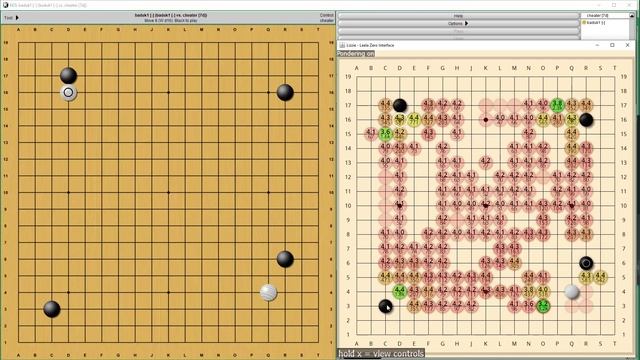Click the white stone at Q4 in Lizzie
Screen dimensions: 640x360
pyautogui.click(x=572, y=291)
